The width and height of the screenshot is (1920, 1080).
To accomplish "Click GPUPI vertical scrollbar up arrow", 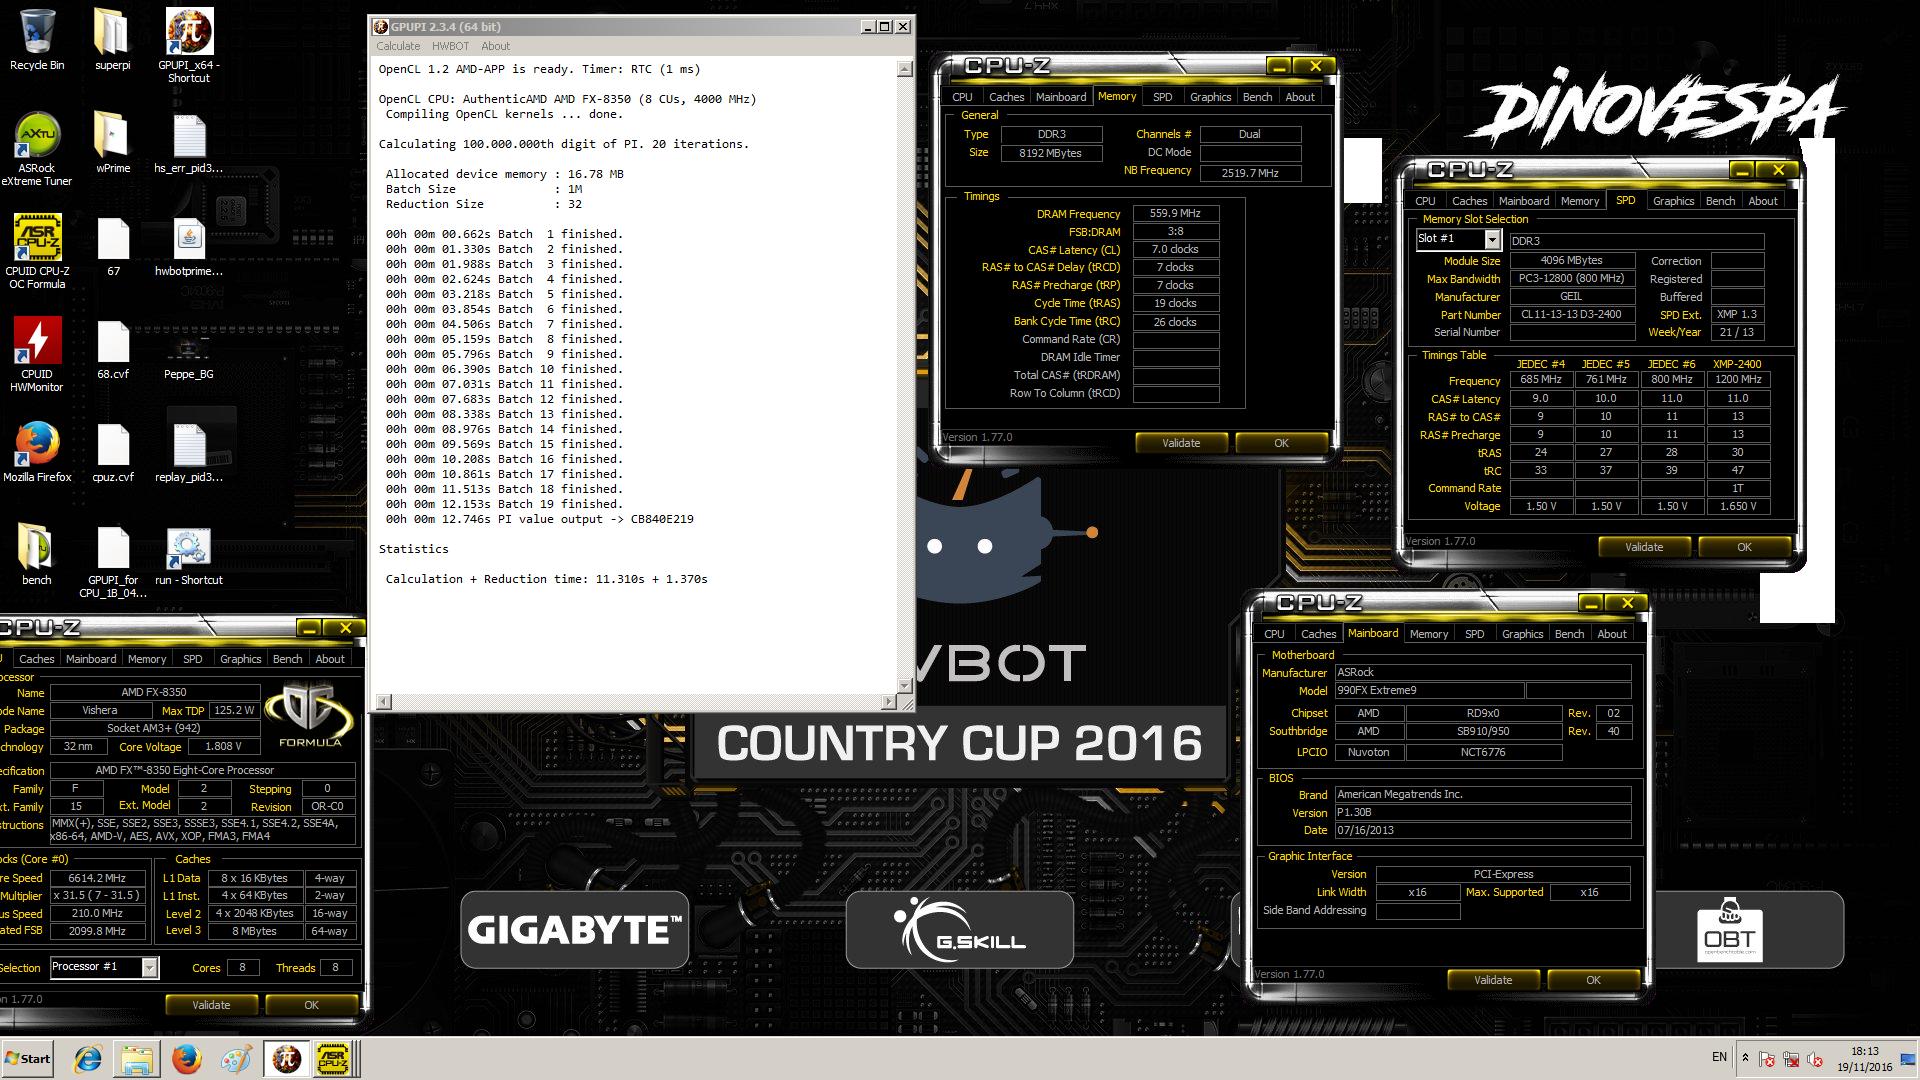I will pos(905,69).
